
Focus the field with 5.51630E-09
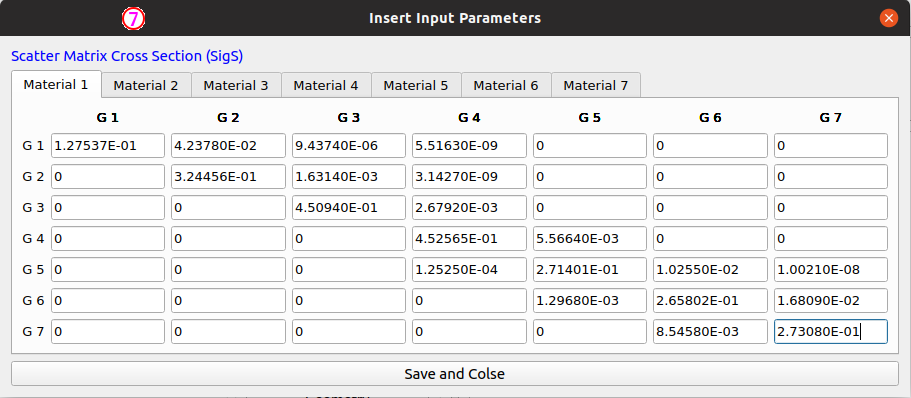469,145
